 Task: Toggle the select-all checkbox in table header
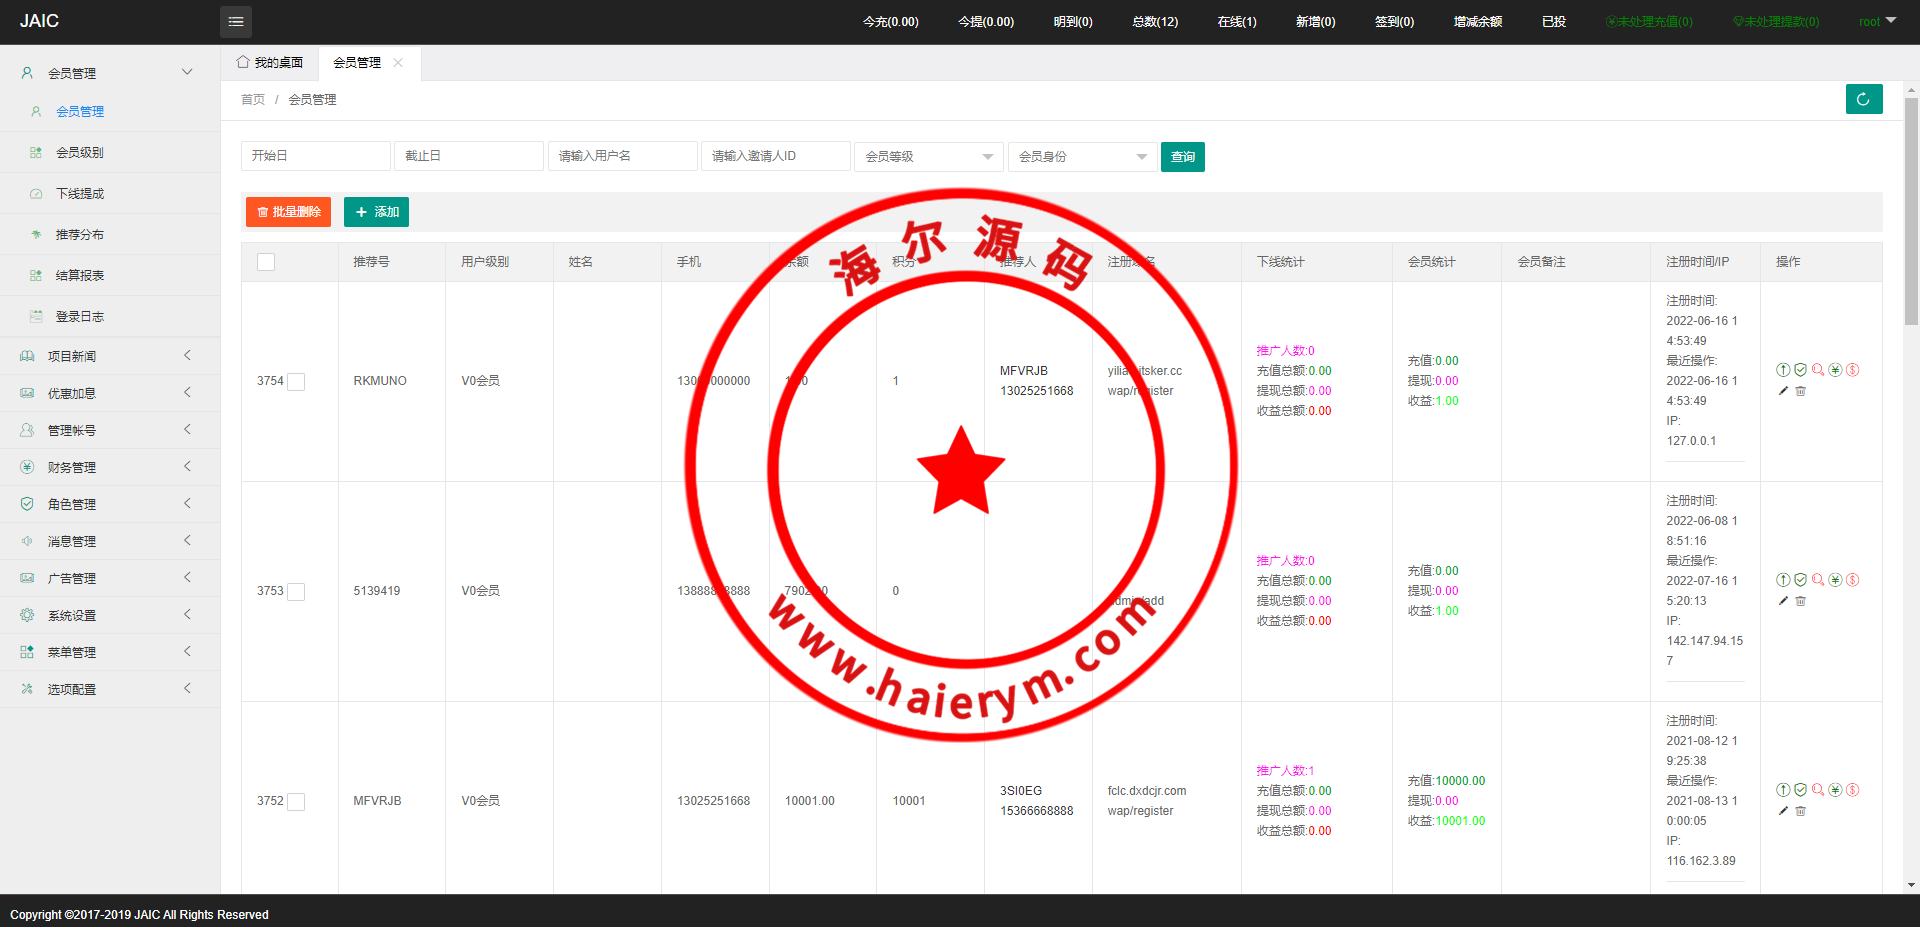tap(266, 262)
